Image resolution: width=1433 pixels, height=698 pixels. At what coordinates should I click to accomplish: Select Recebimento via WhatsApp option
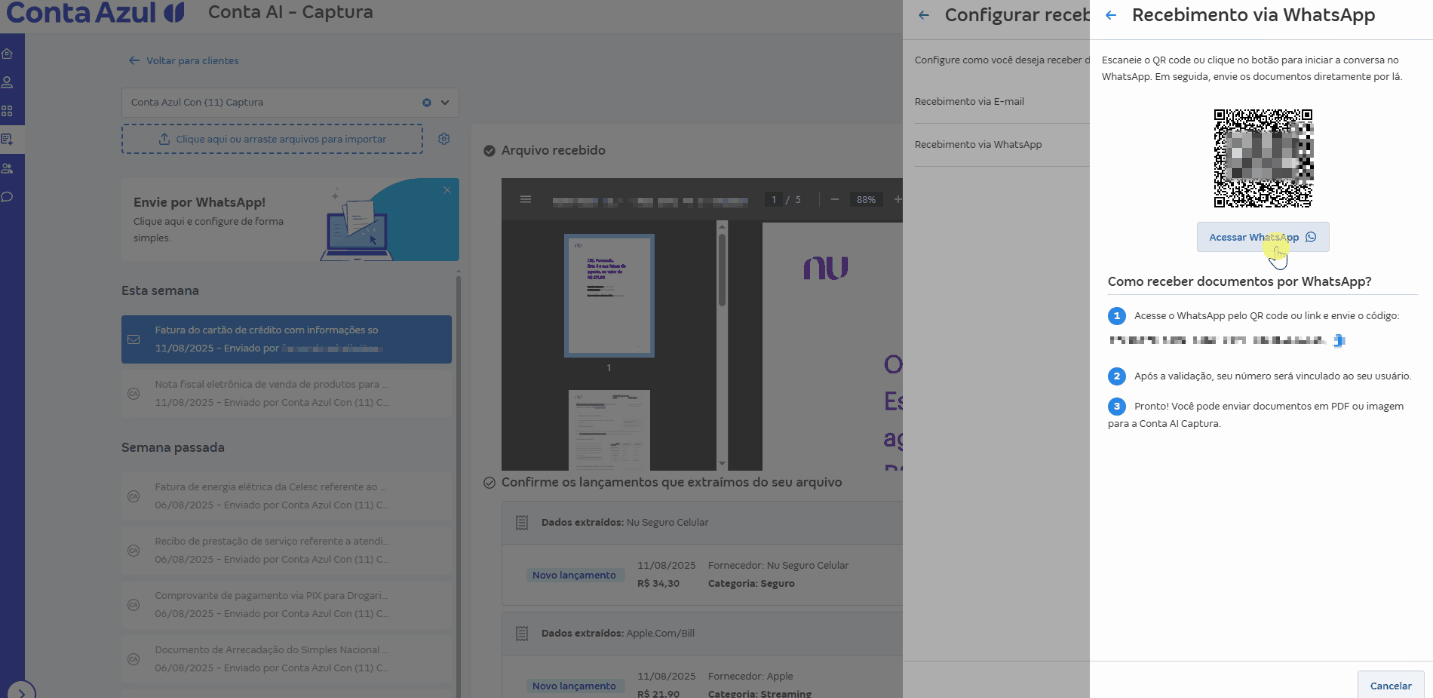point(980,144)
